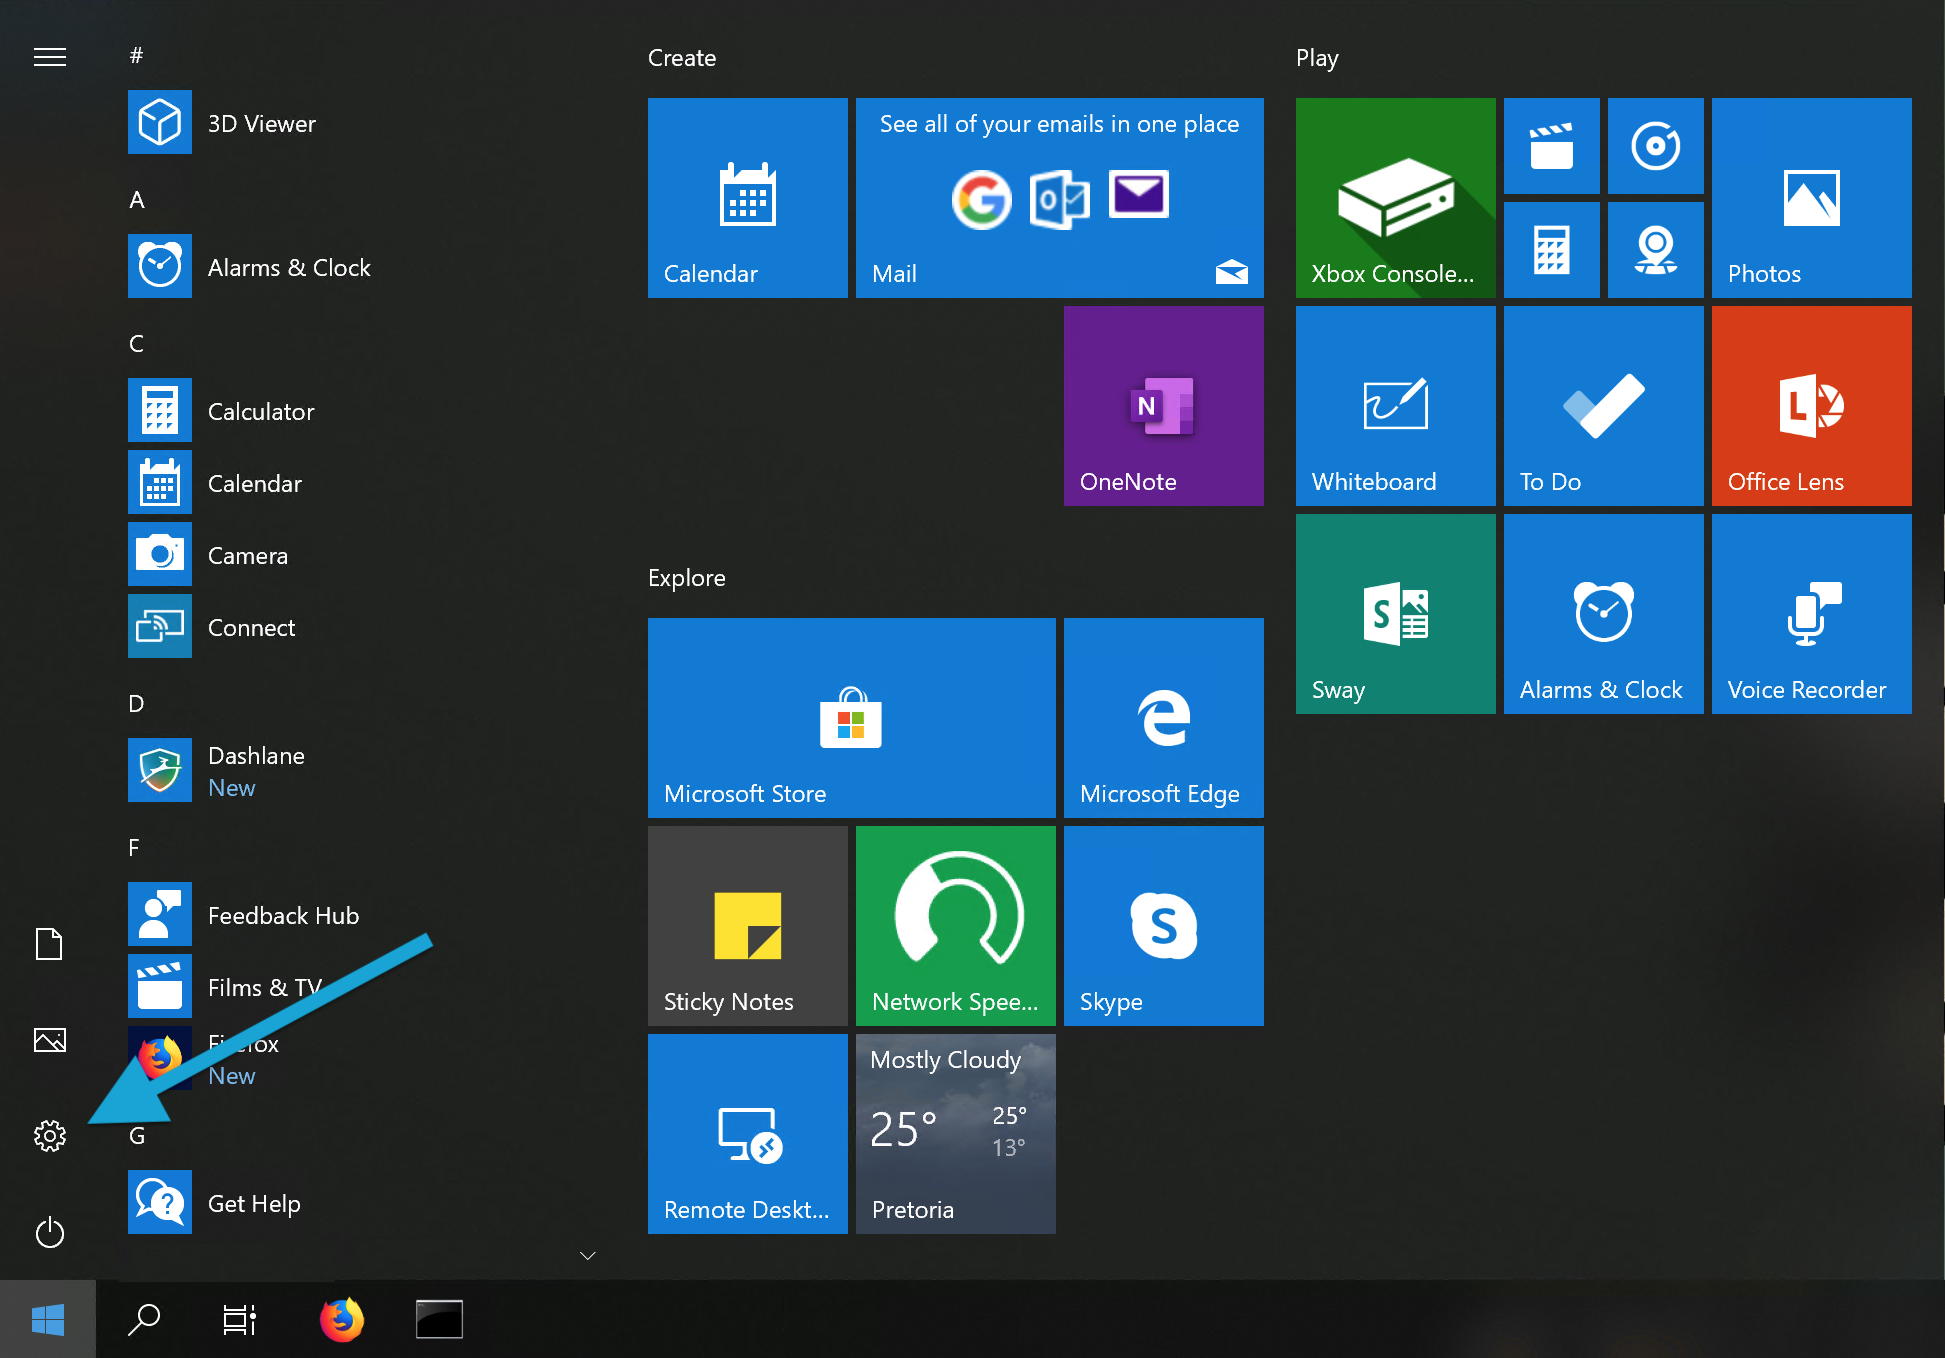Click the 'A' letter group header
Image resolution: width=1945 pixels, height=1358 pixels.
pyautogui.click(x=137, y=199)
